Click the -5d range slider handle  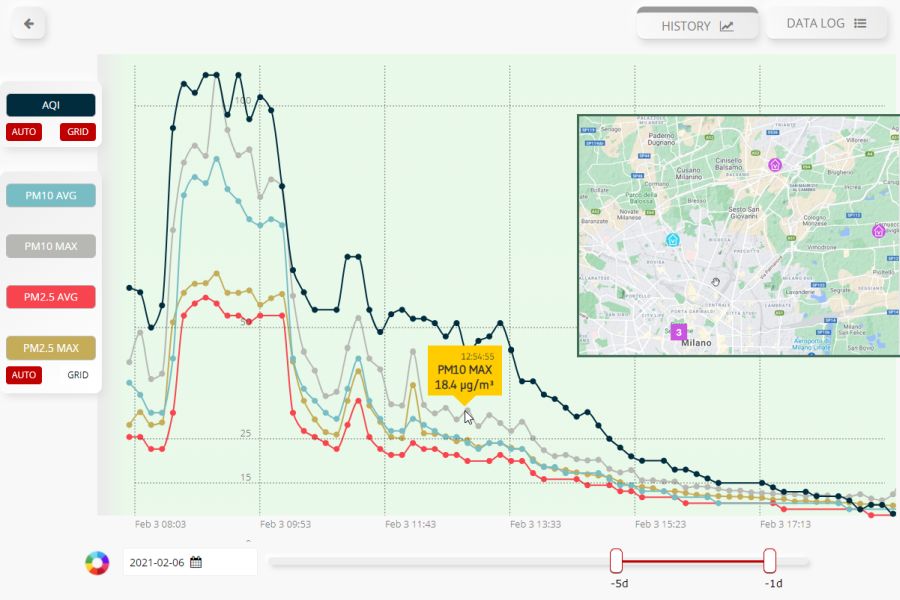tap(616, 561)
